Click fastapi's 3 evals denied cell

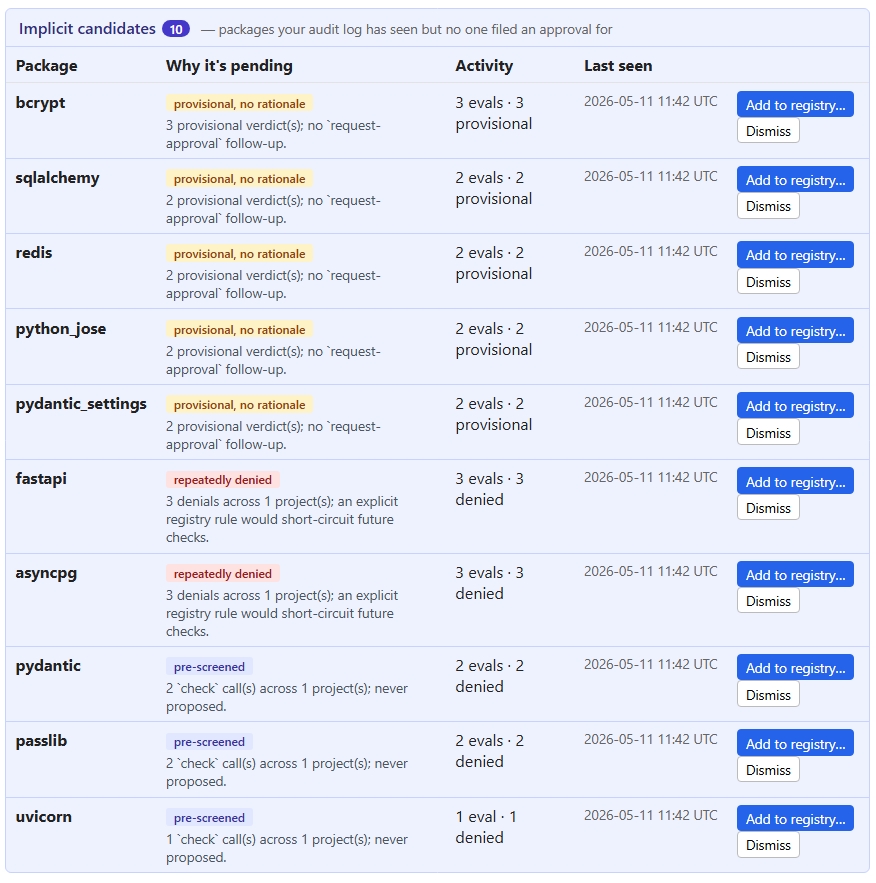(489, 489)
